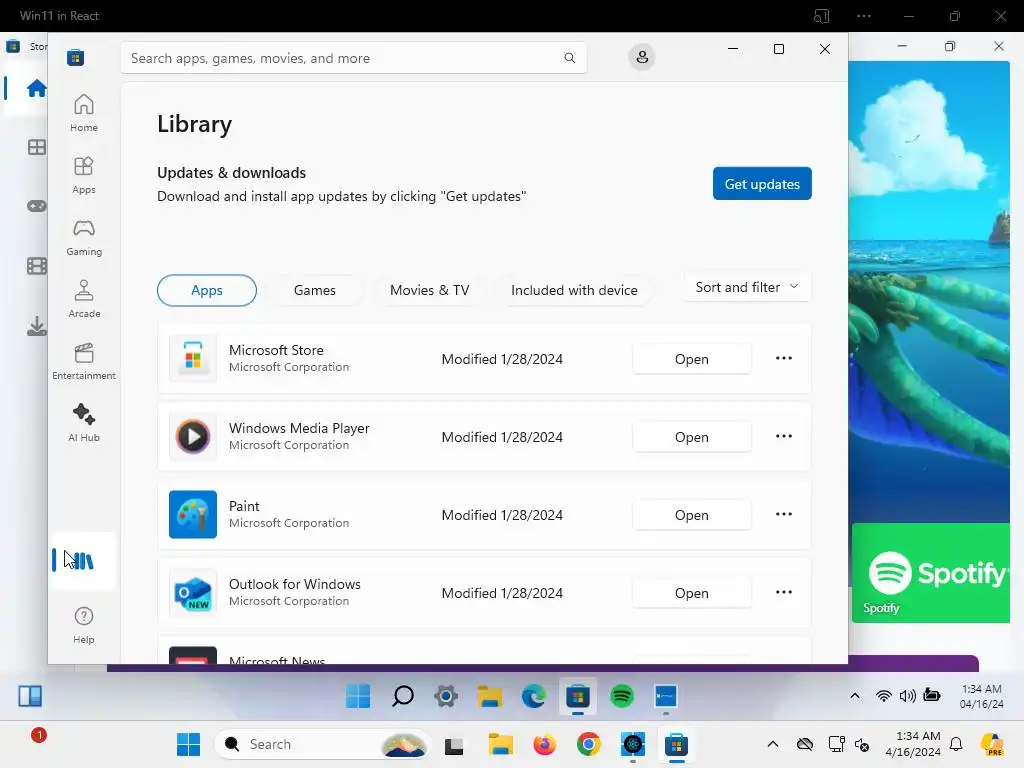Show hidden icons in outer system tray
The height and width of the screenshot is (768, 1024).
click(x=773, y=744)
